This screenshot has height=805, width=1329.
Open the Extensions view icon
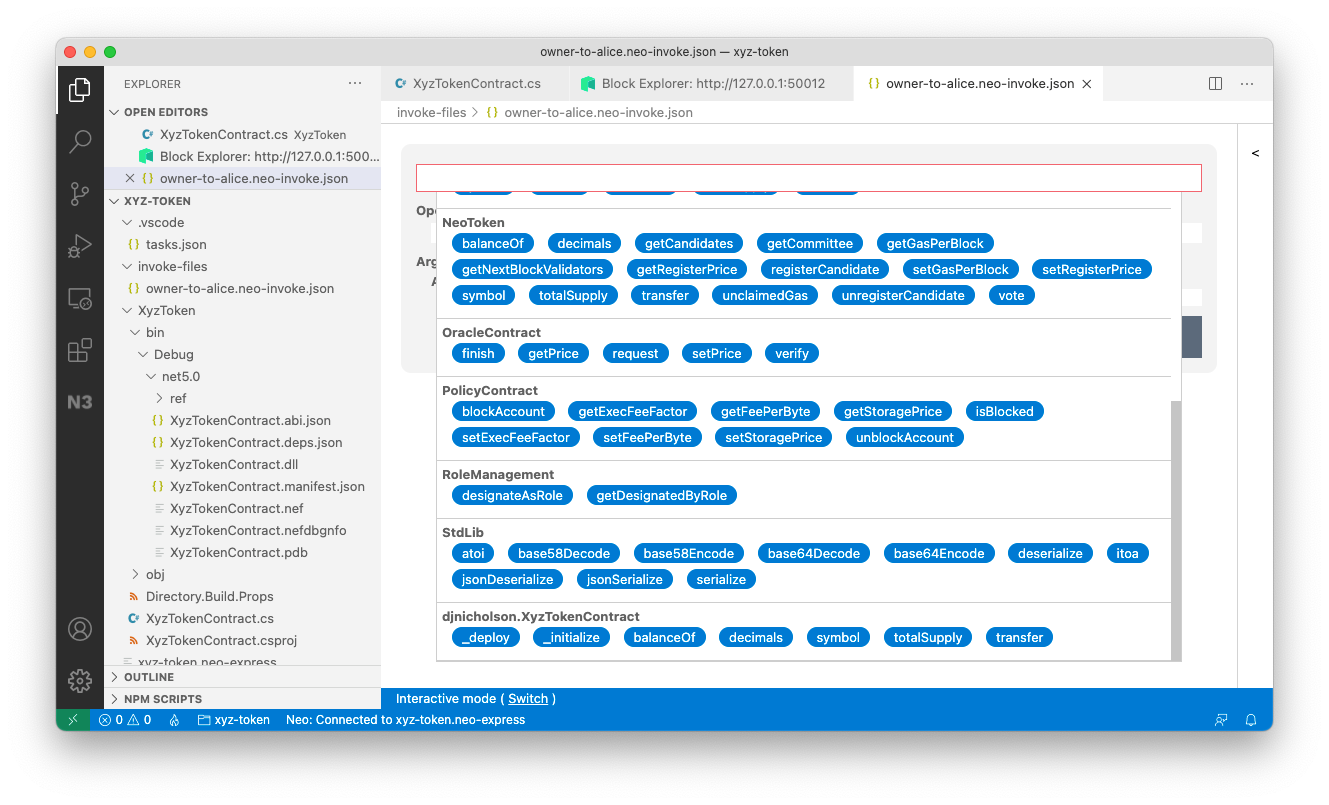tap(80, 350)
